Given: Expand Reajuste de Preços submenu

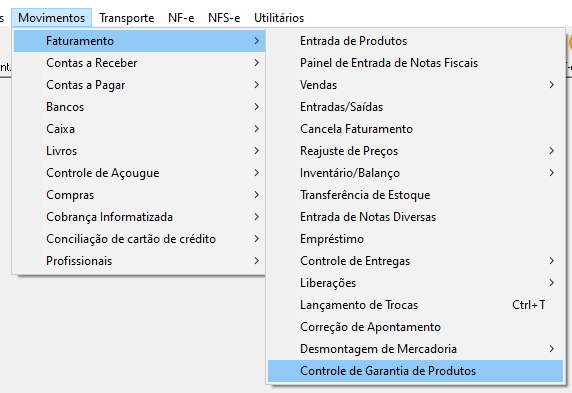Looking at the screenshot, I should point(416,151).
